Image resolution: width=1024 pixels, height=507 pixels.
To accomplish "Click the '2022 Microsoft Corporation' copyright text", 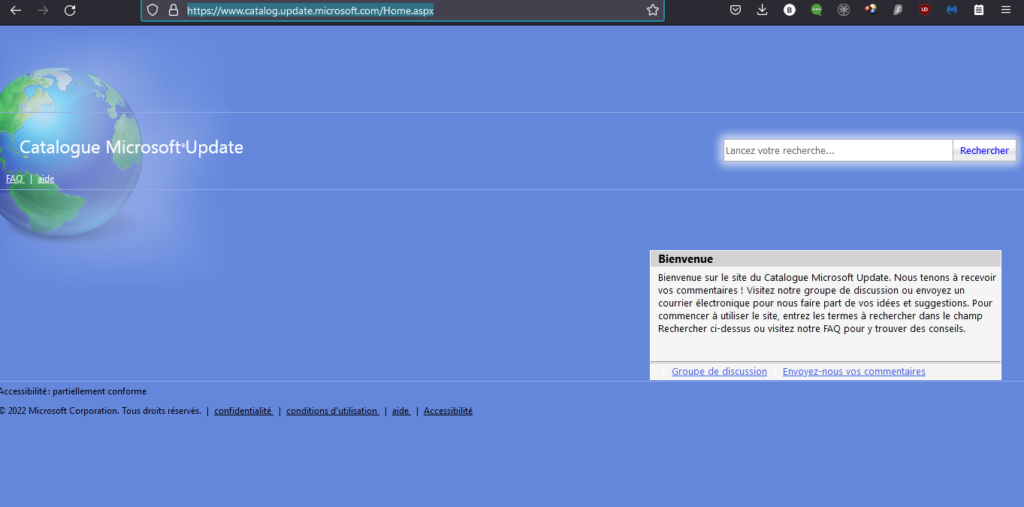I will pyautogui.click(x=101, y=411).
